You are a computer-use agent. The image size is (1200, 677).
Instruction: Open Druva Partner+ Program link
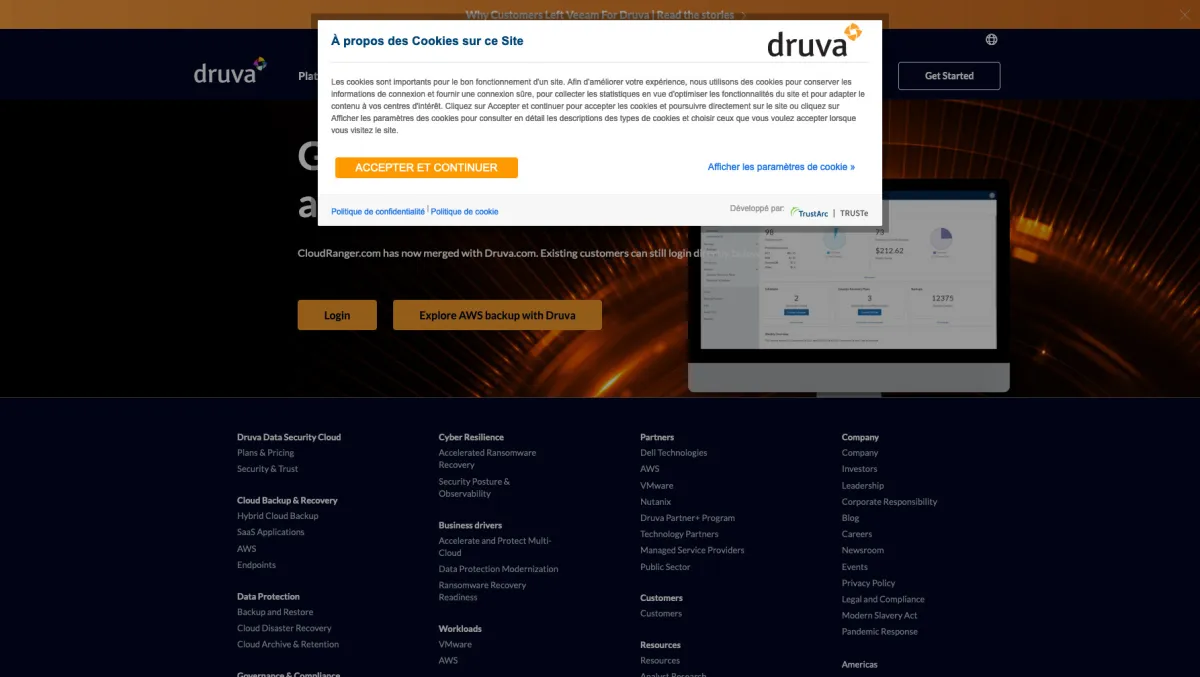[687, 518]
